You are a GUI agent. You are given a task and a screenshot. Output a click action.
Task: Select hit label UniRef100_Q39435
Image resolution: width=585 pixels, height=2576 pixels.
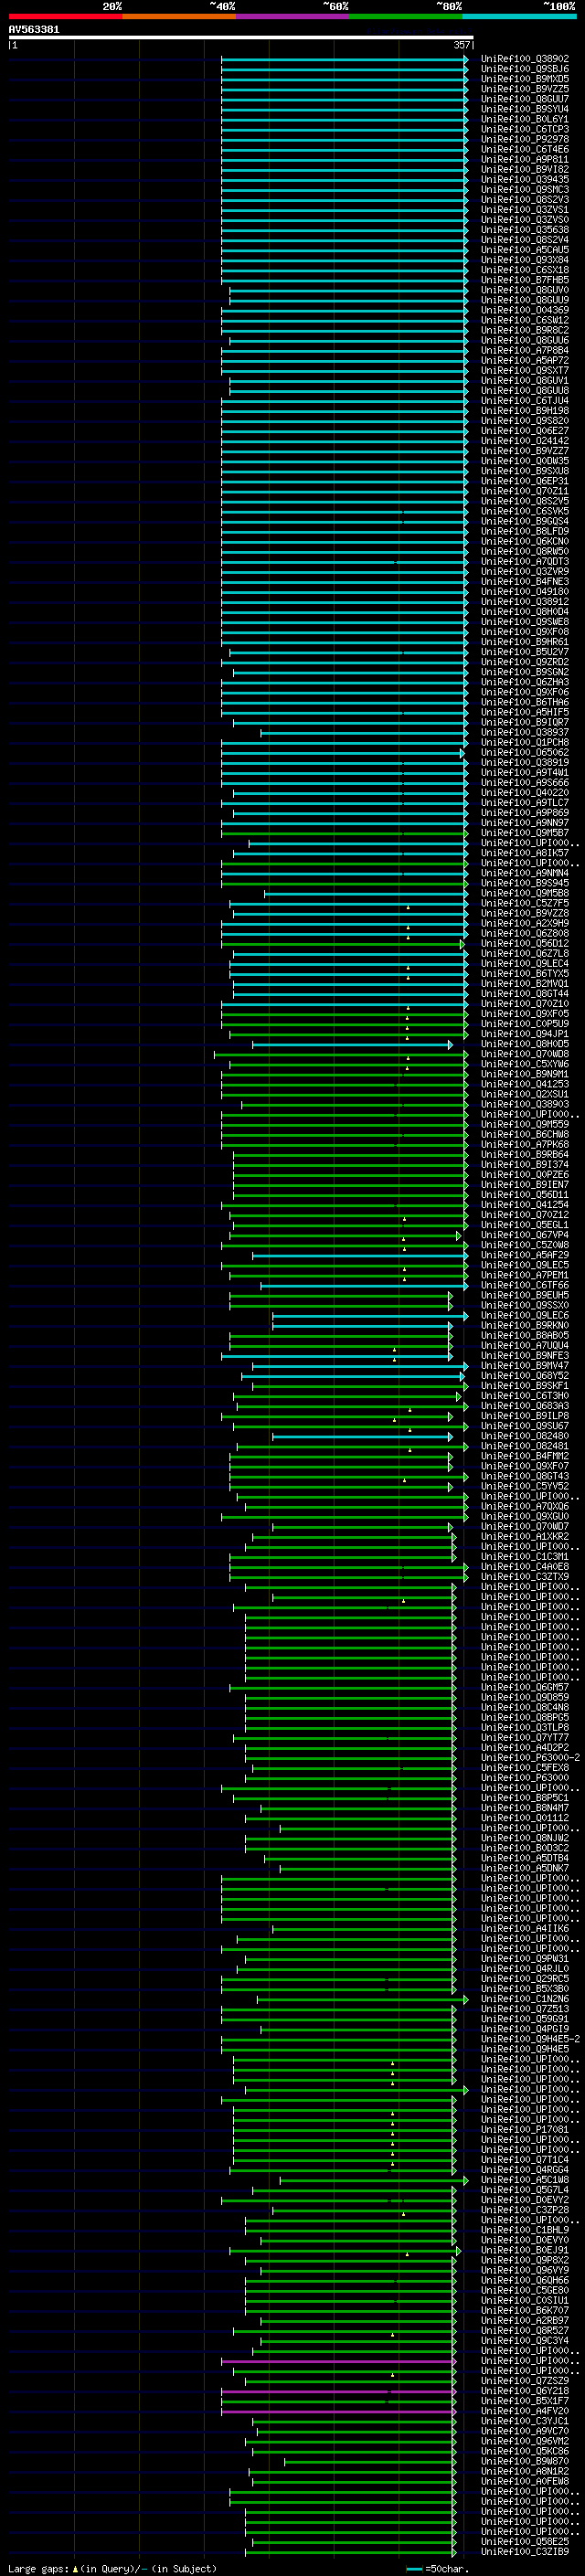pyautogui.click(x=524, y=180)
